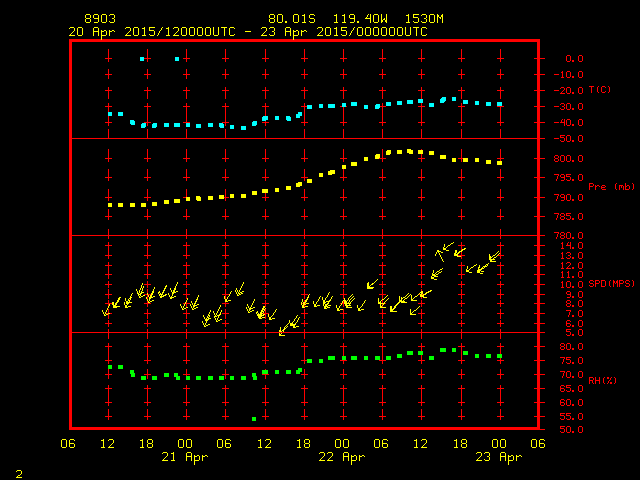
Task: Click the 13.0 wind speed tick value
Action: [x=571, y=256]
